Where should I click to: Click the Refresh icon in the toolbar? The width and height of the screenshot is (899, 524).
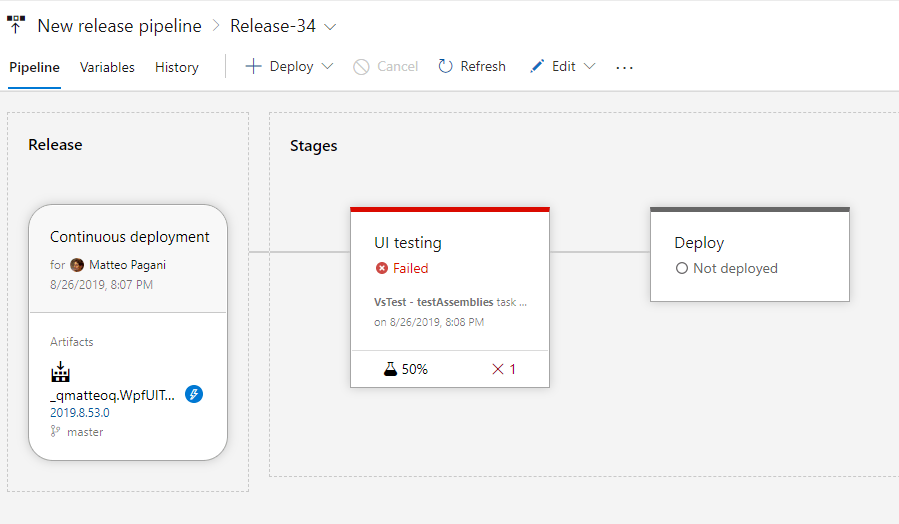[x=446, y=67]
